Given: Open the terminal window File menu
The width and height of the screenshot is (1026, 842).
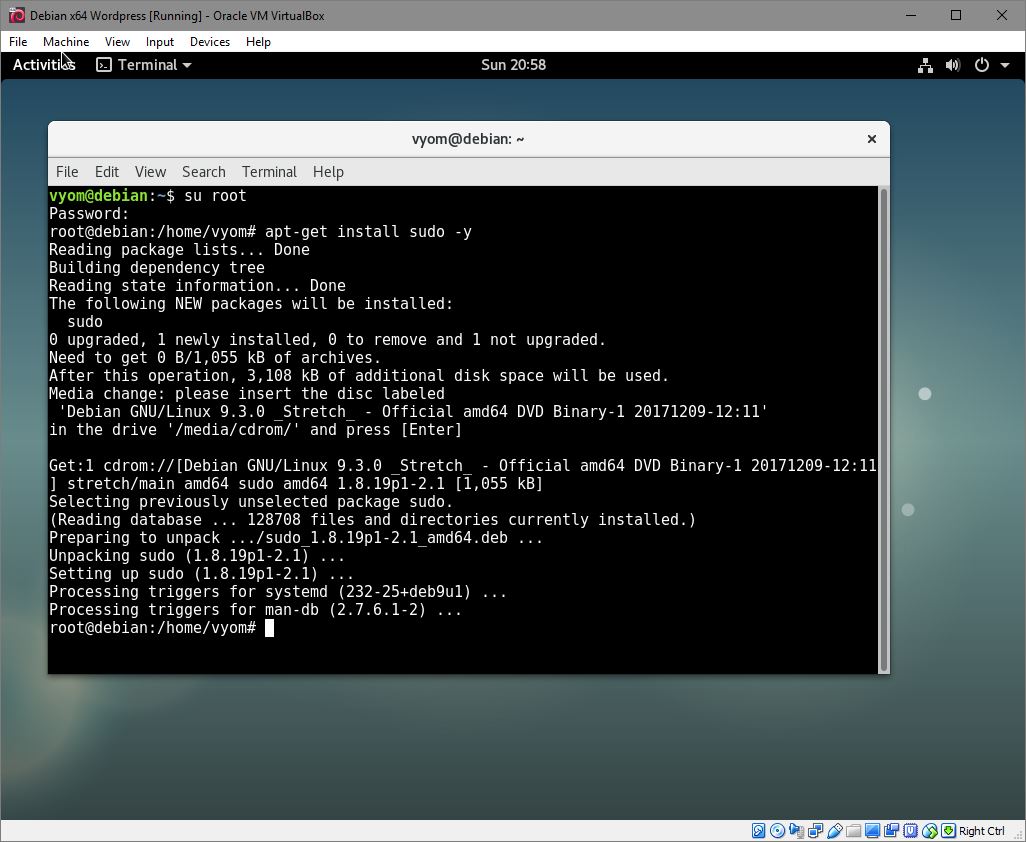Looking at the screenshot, I should tap(67, 171).
